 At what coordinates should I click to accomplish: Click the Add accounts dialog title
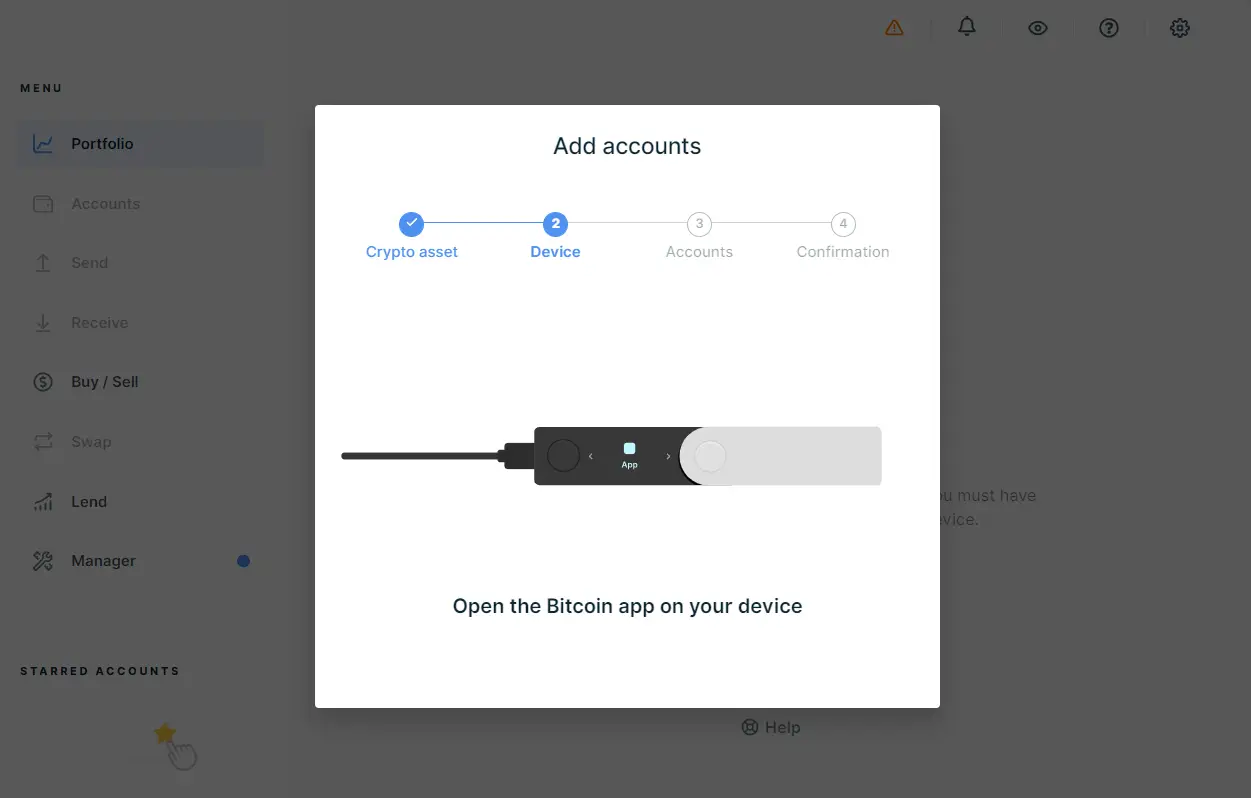[x=627, y=146]
